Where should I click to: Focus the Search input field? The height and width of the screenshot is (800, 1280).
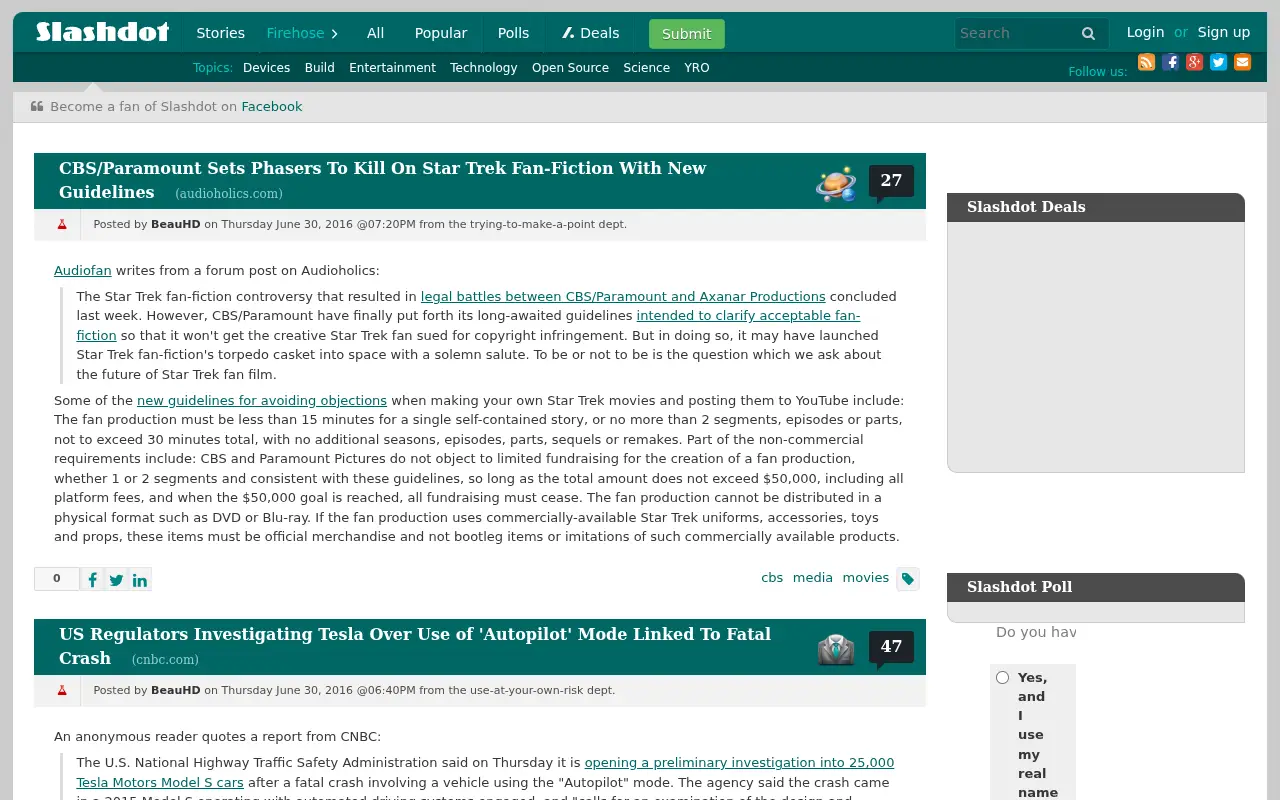click(1015, 33)
